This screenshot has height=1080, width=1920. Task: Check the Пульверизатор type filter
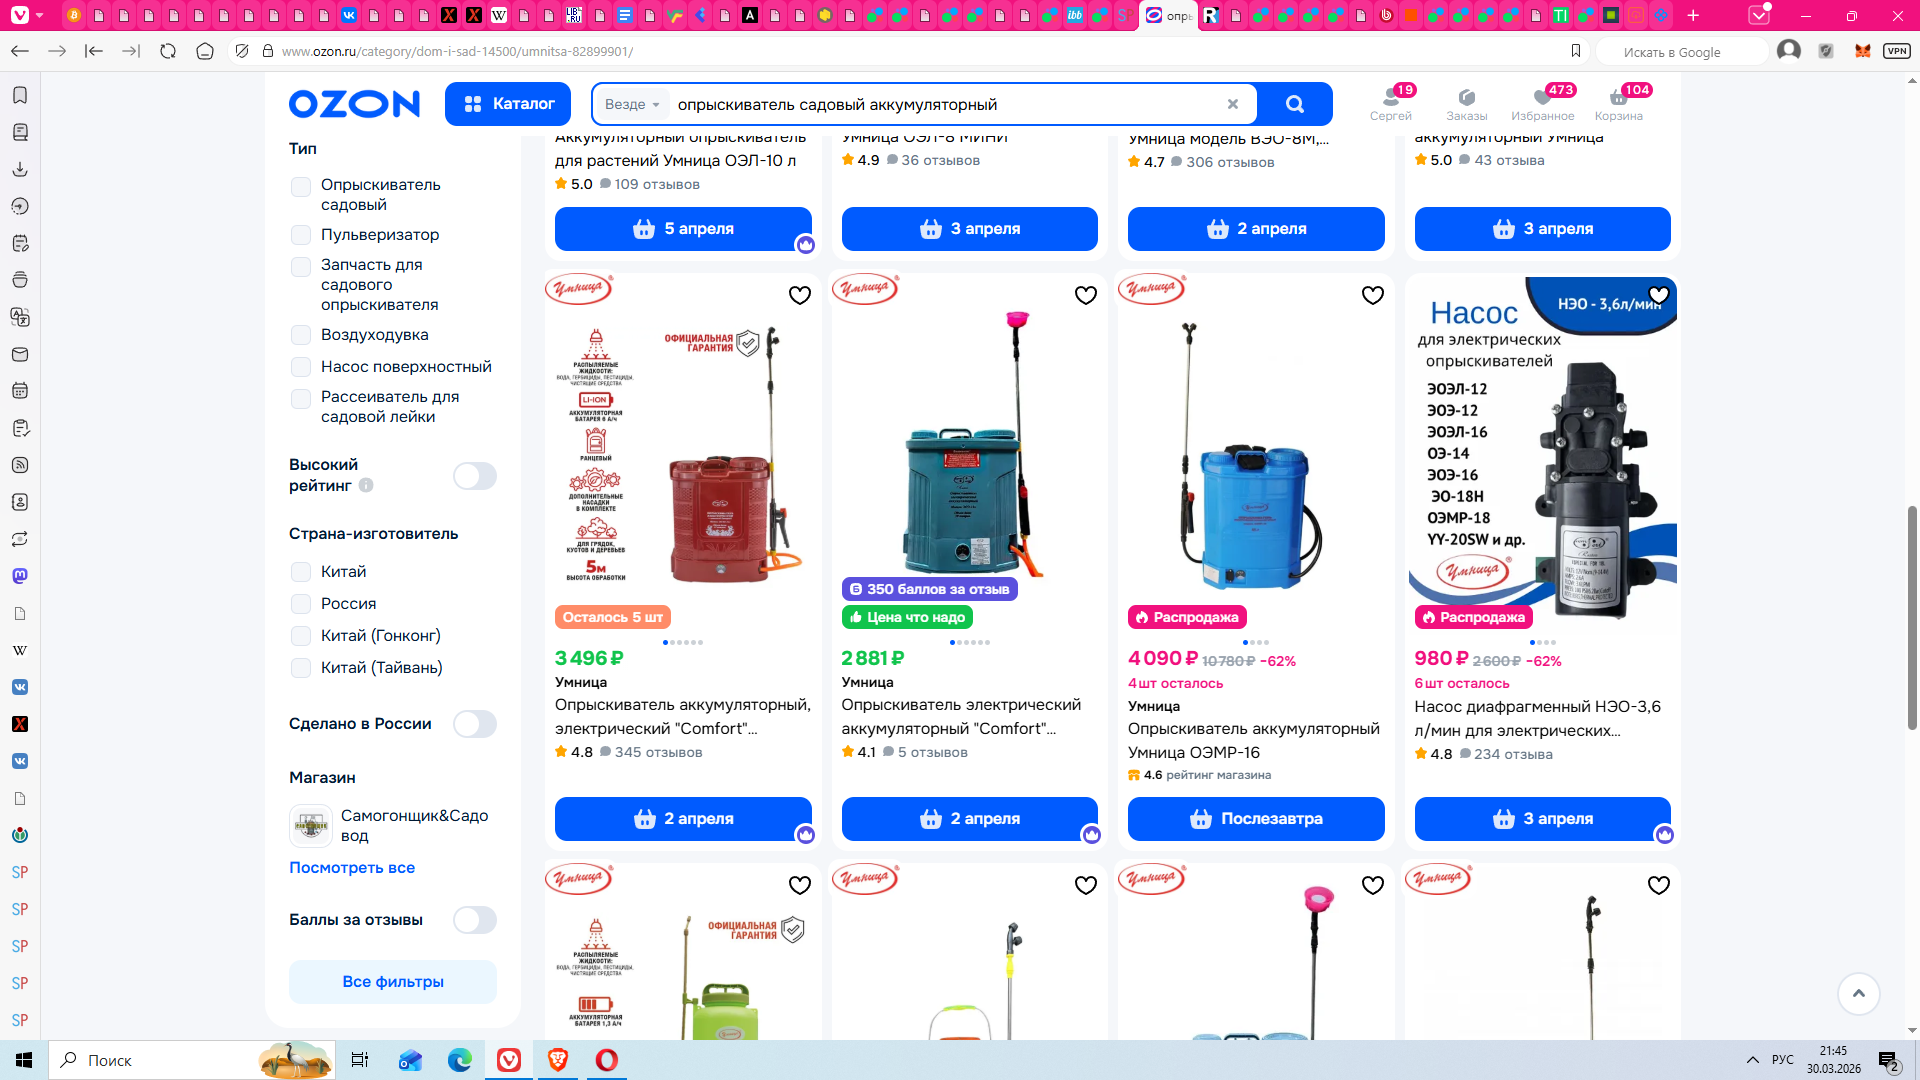301,235
